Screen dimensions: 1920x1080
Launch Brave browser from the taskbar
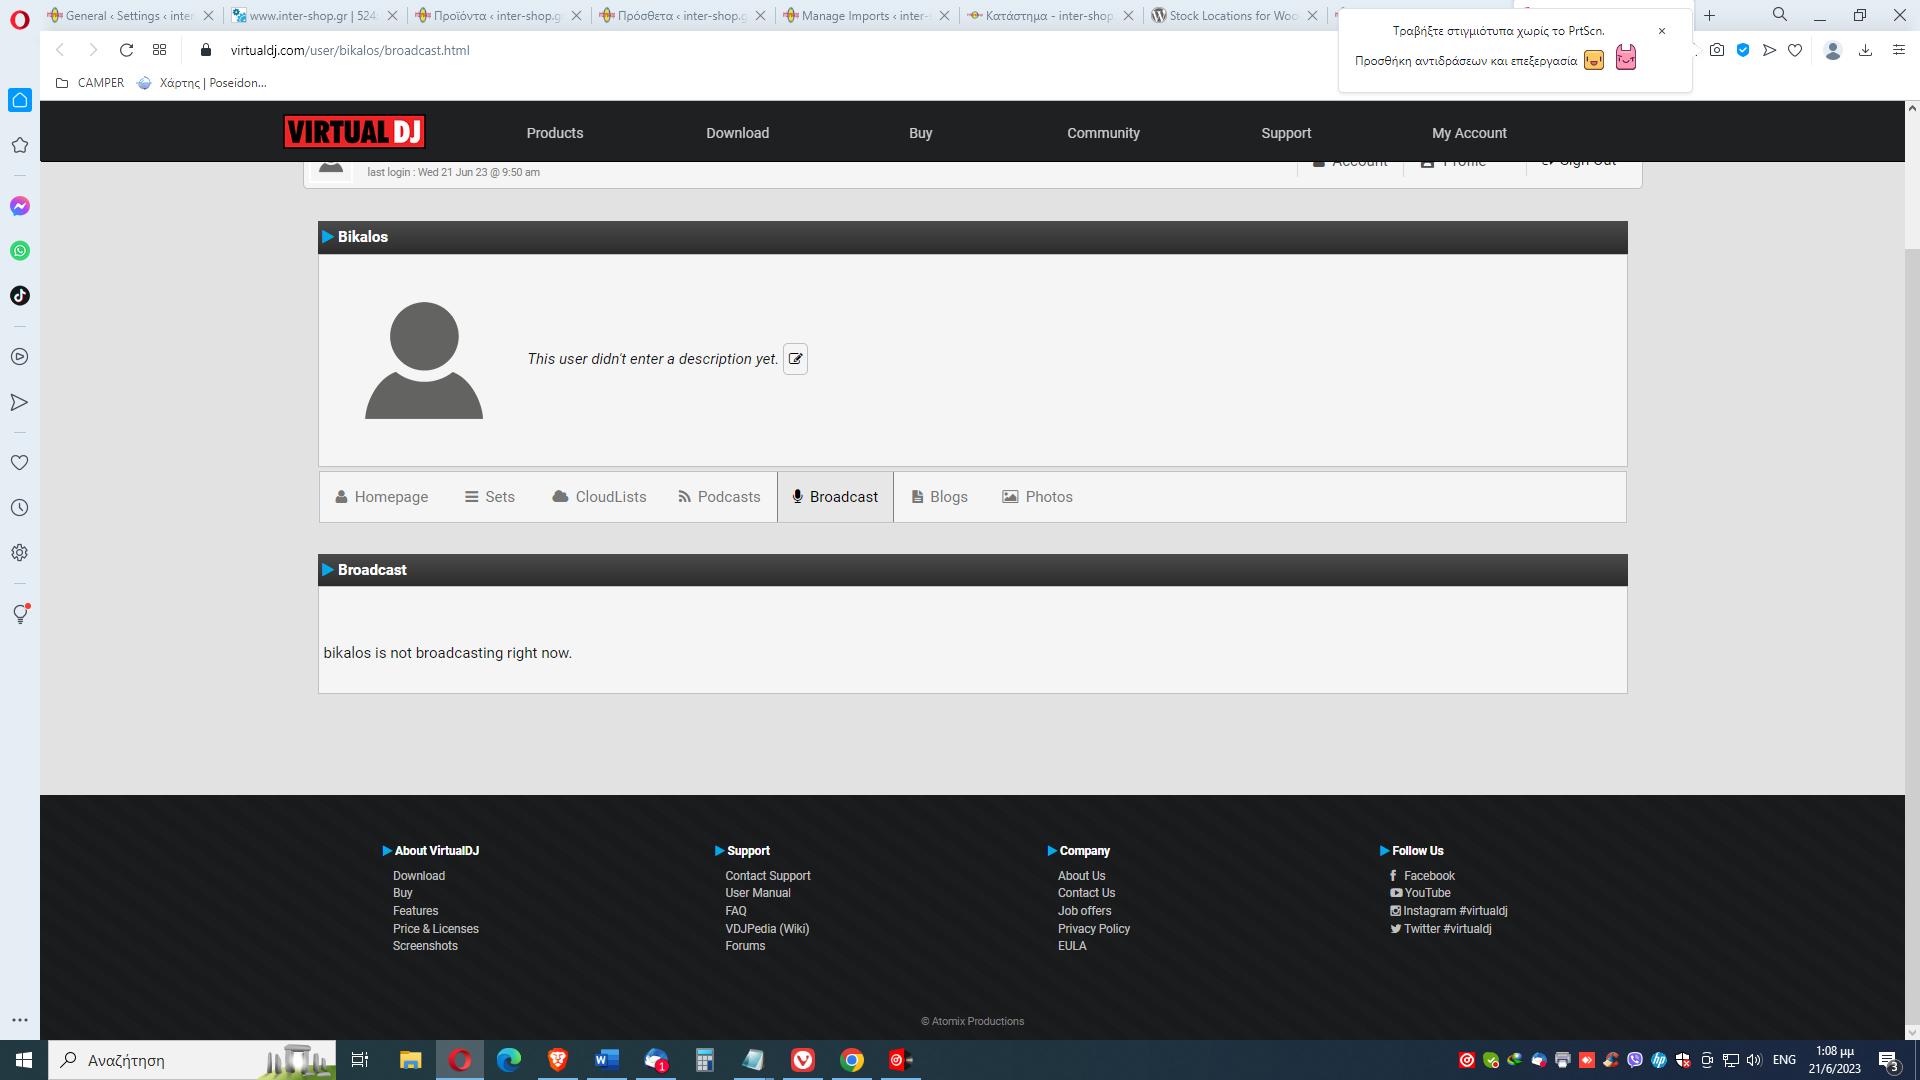(558, 1060)
